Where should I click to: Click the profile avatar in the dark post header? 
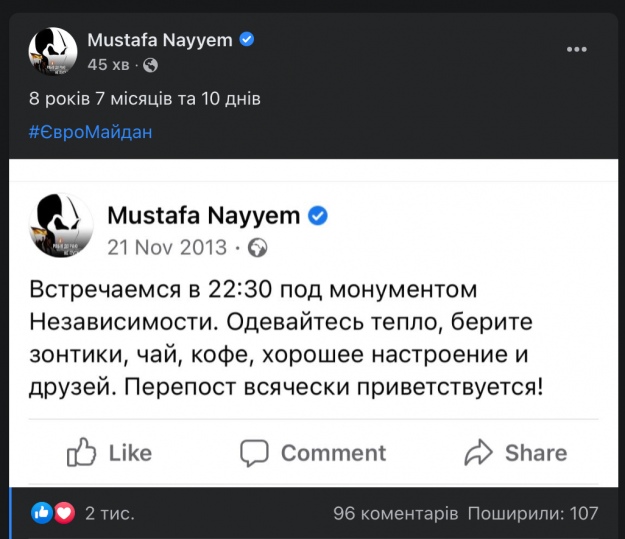(x=53, y=51)
